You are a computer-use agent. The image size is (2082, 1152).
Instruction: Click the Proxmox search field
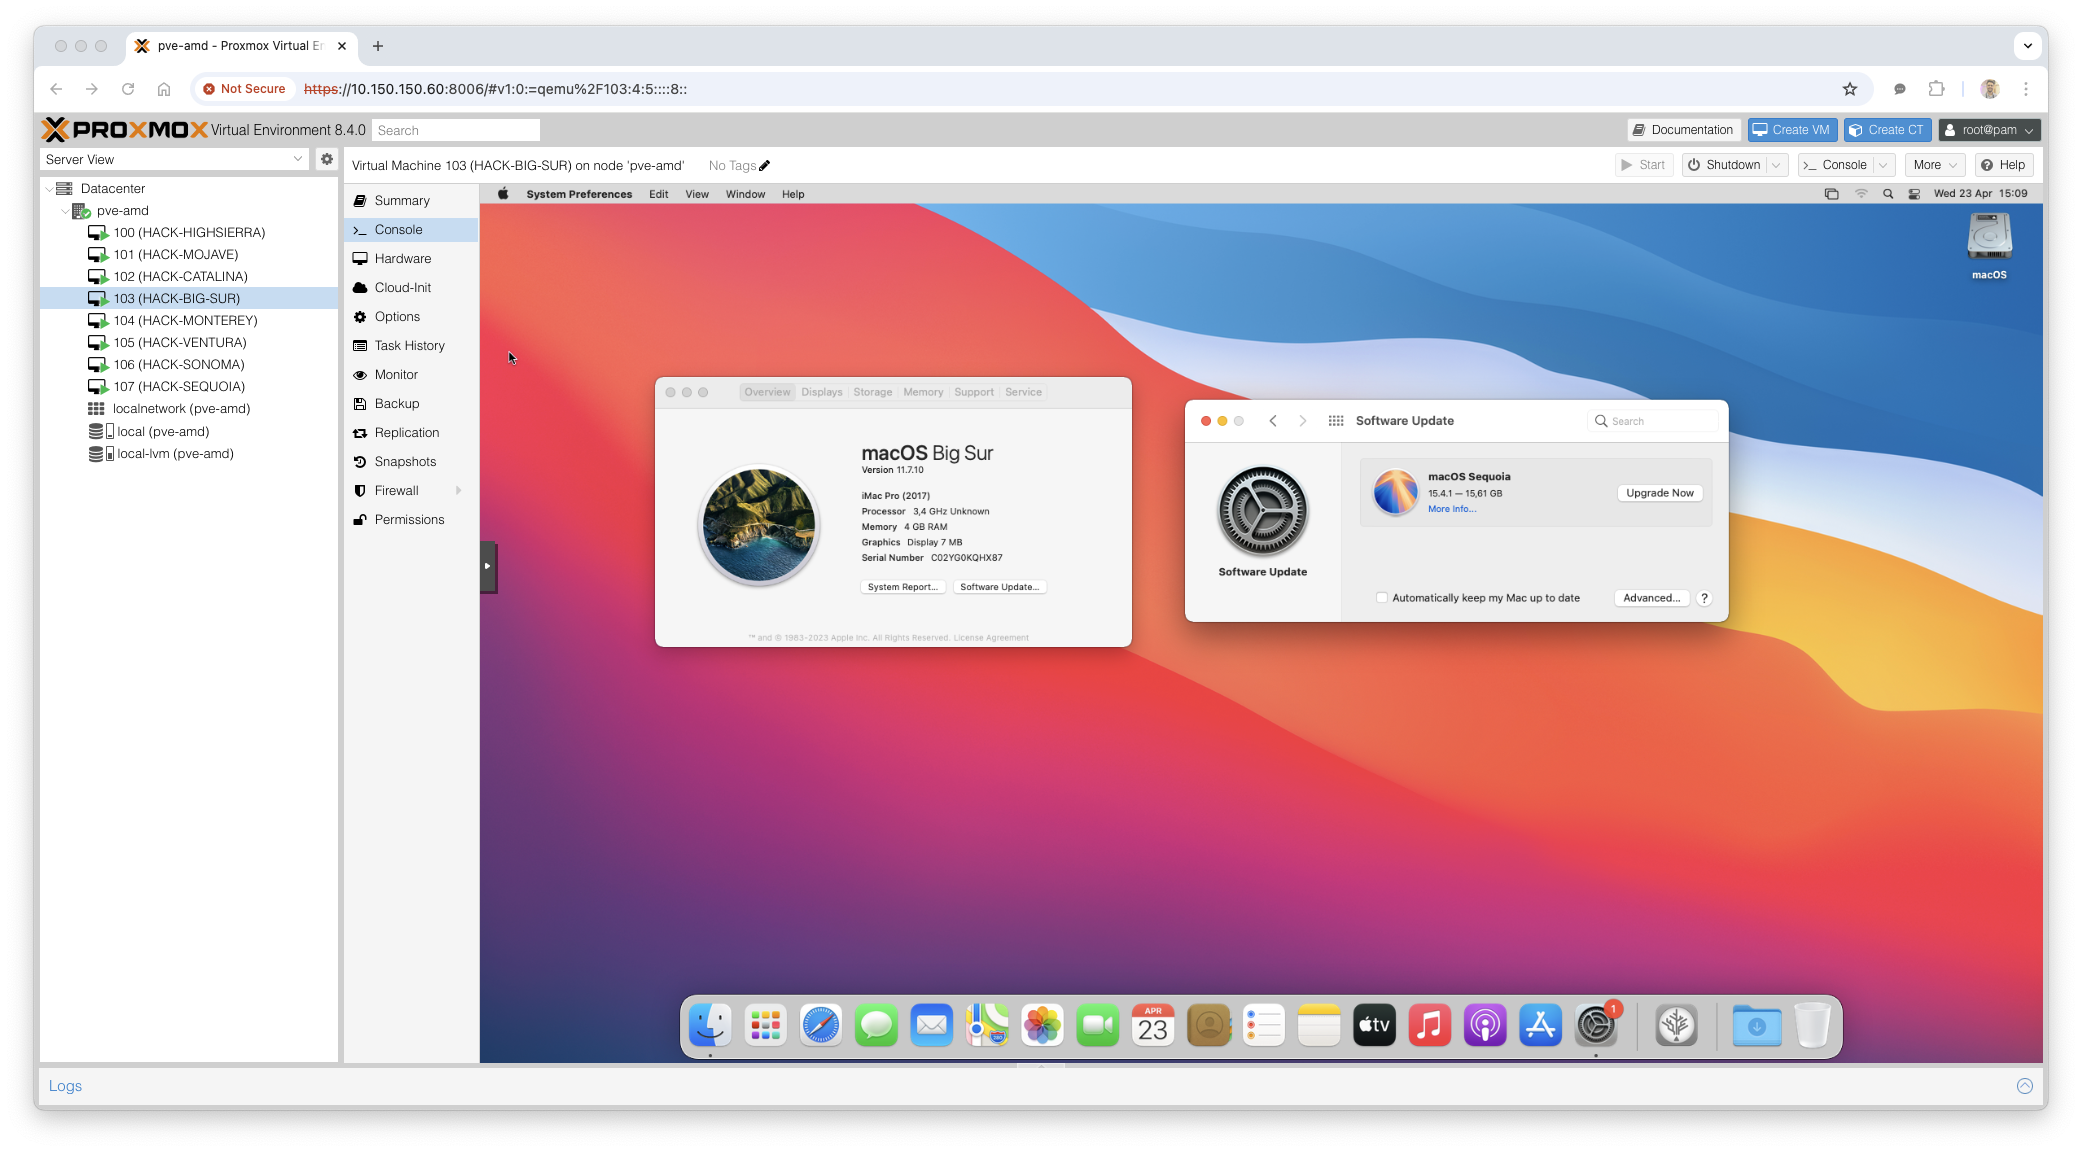(456, 130)
